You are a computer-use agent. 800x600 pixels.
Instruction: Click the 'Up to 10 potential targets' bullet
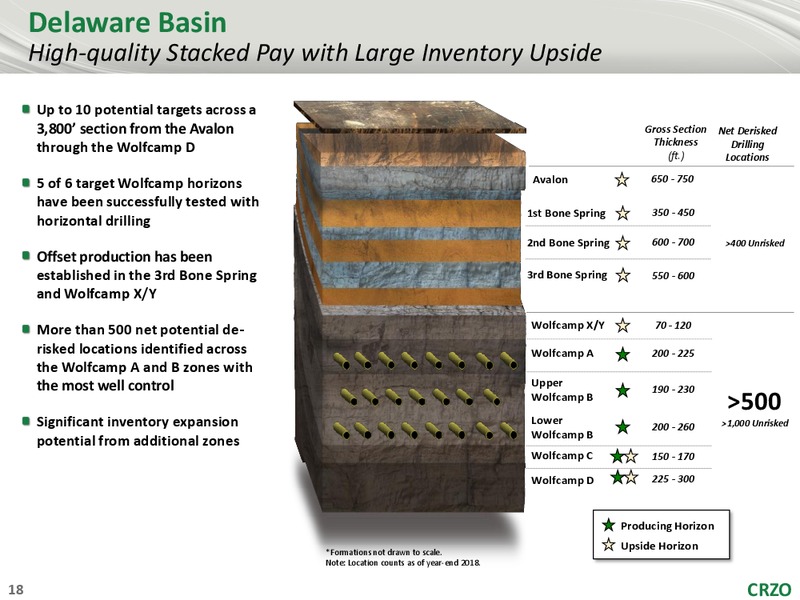146,129
